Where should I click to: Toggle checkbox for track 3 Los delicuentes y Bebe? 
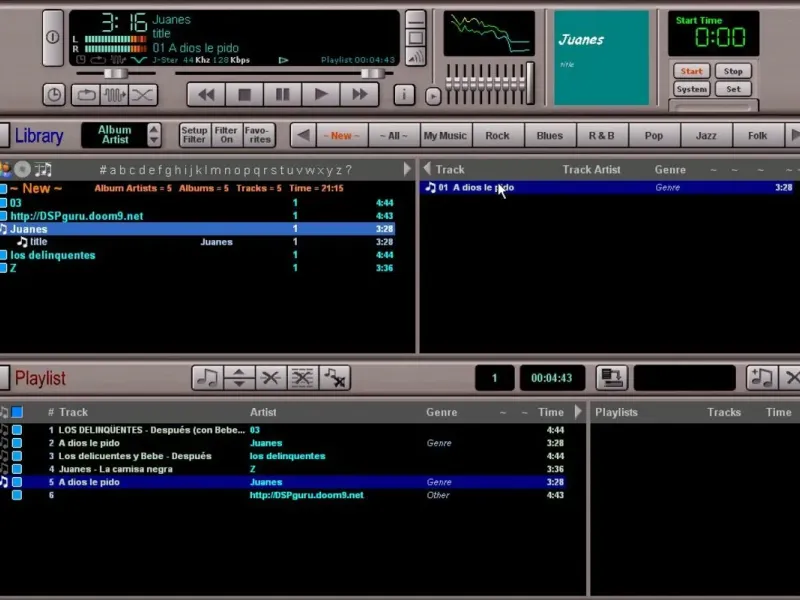17,456
